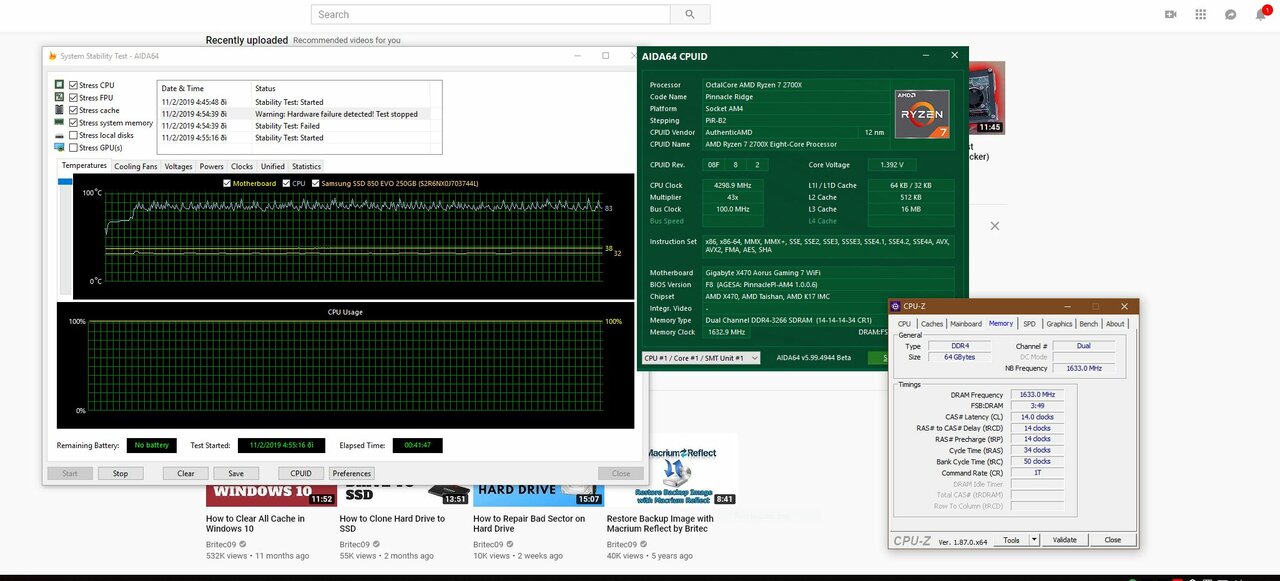The width and height of the screenshot is (1280, 581).
Task: Open the SPD tab in CPU-Z
Action: coord(1030,324)
